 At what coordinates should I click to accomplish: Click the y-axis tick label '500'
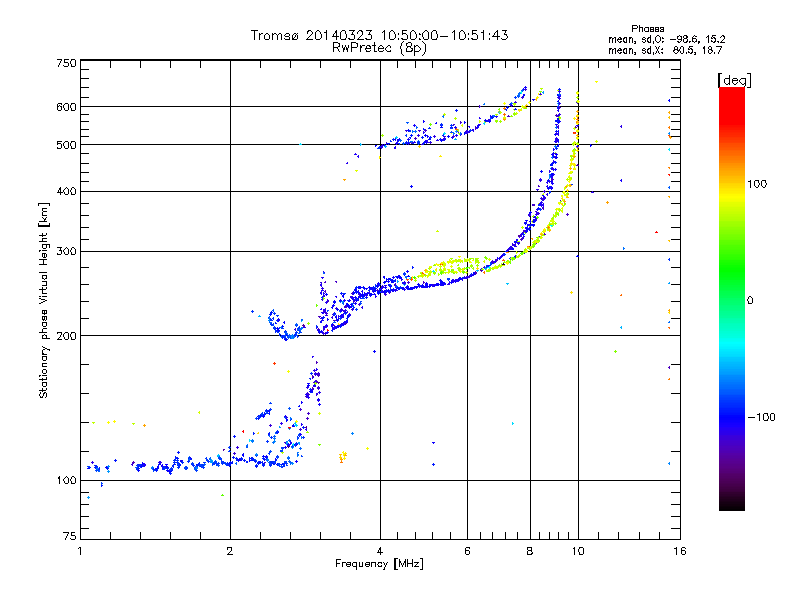[x=66, y=145]
